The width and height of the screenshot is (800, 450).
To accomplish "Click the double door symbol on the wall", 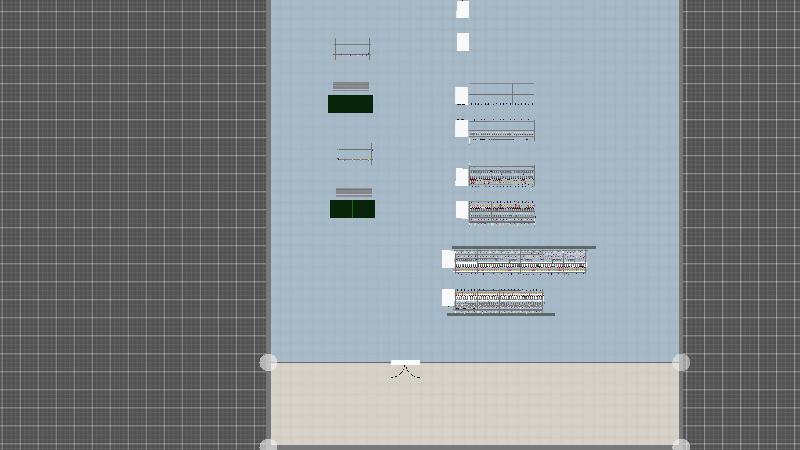I will click(x=405, y=368).
